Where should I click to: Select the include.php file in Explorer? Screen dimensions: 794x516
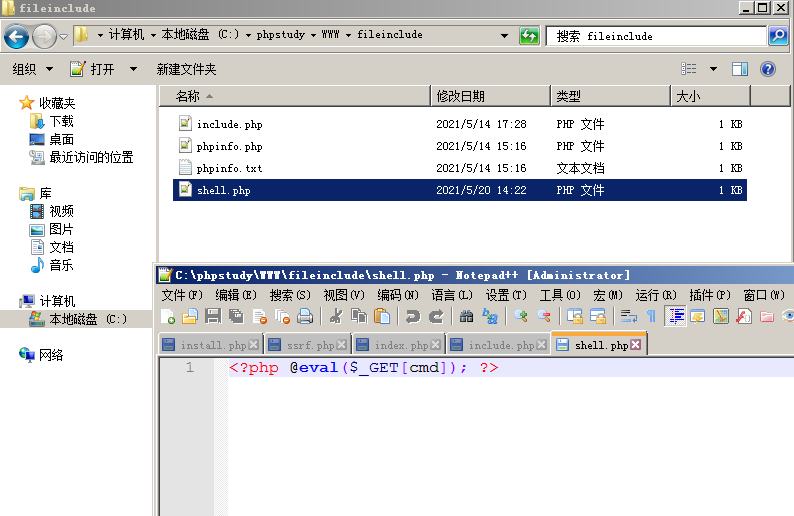pyautogui.click(x=459, y=124)
